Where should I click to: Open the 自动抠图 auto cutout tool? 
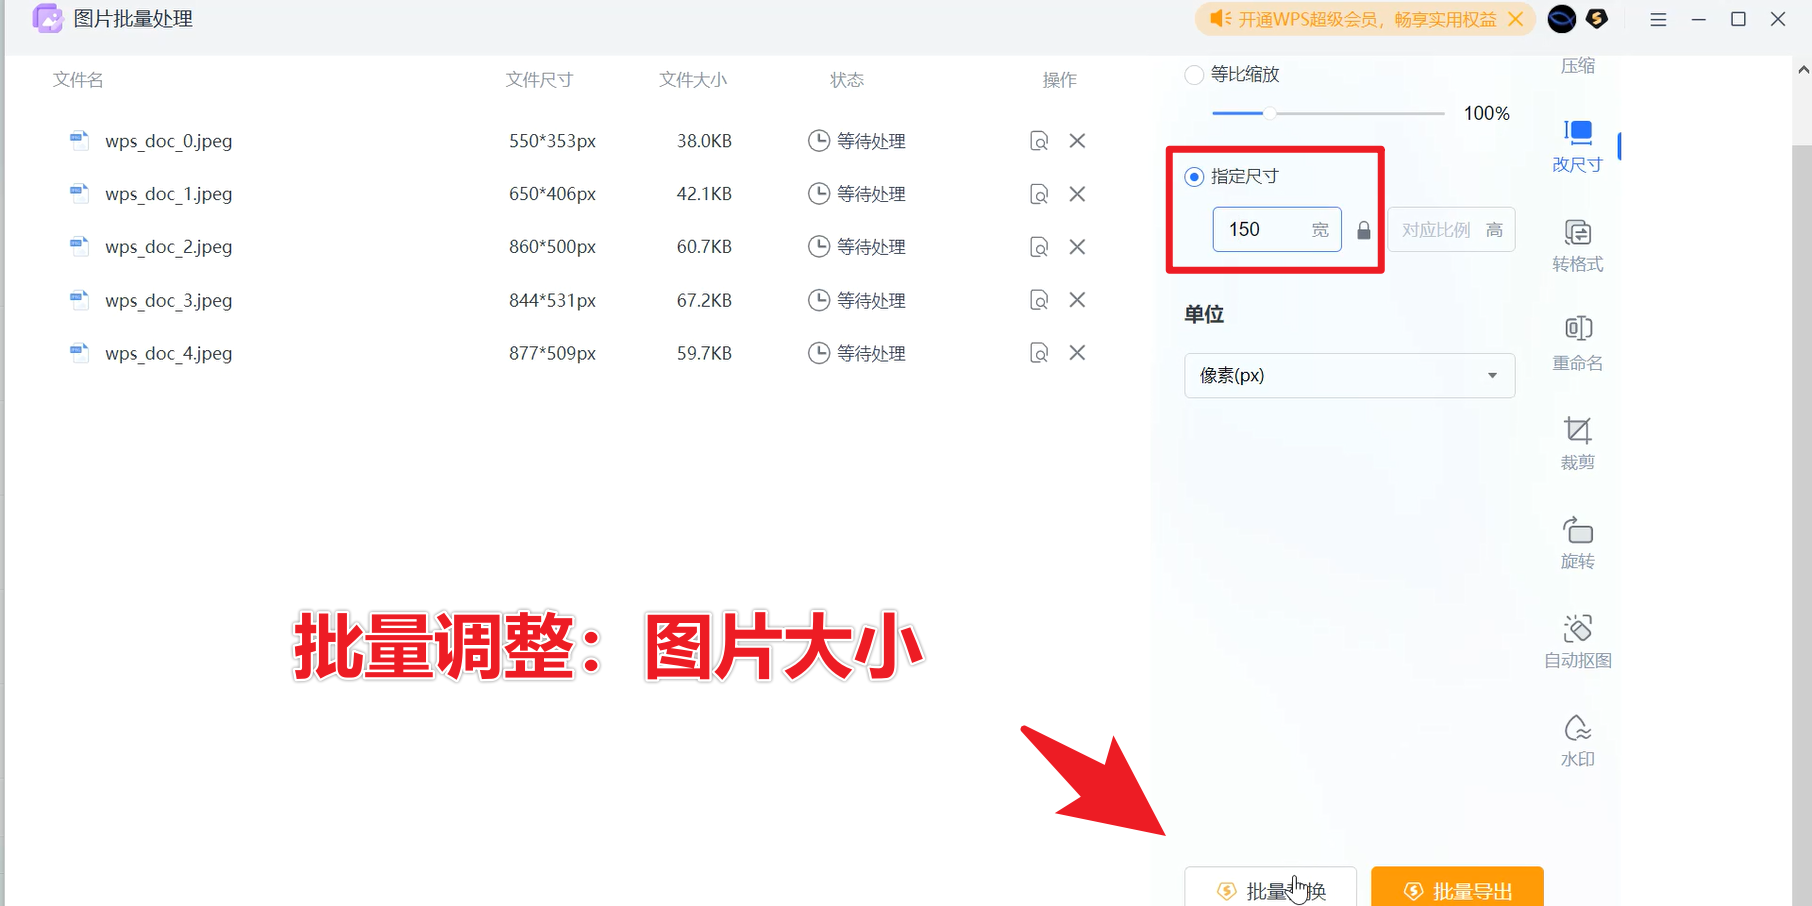(x=1577, y=641)
